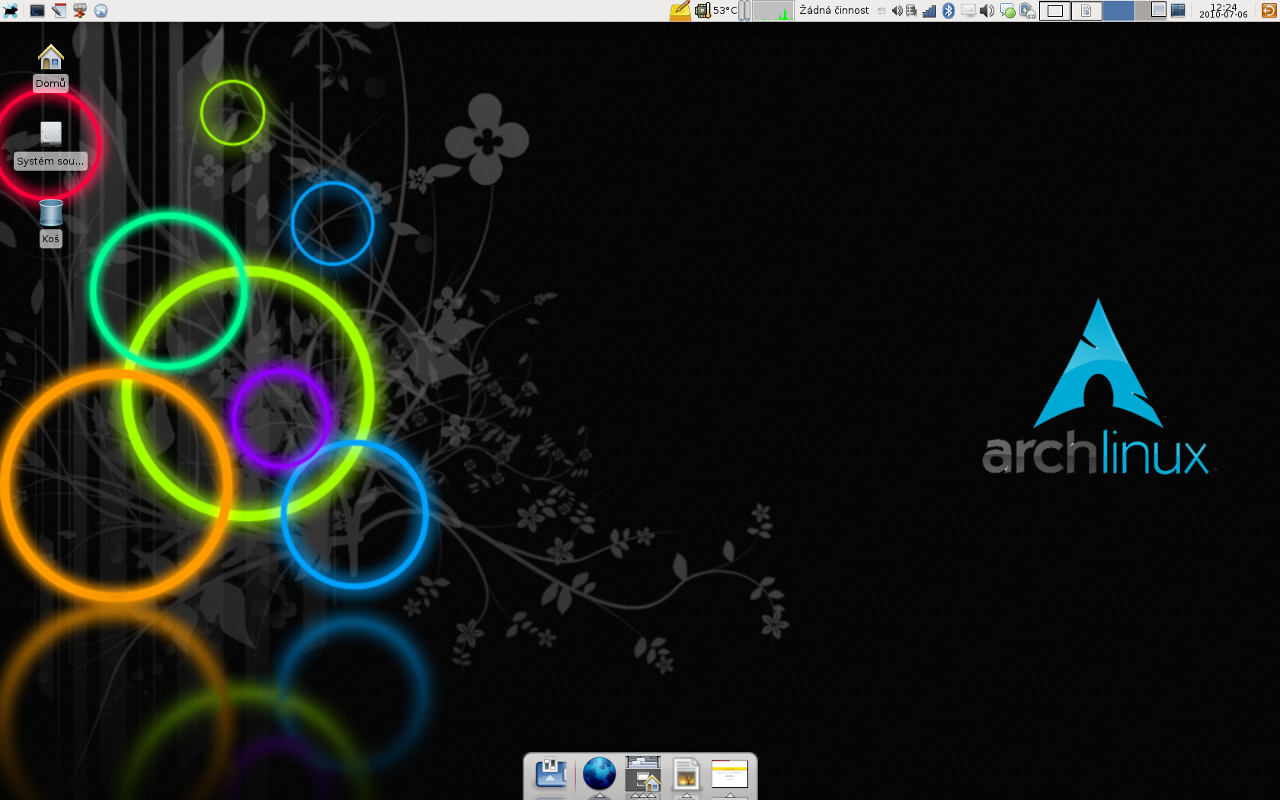Switch to the blue highlighted third workspace
Screen dimensions: 1280x800
point(1118,10)
